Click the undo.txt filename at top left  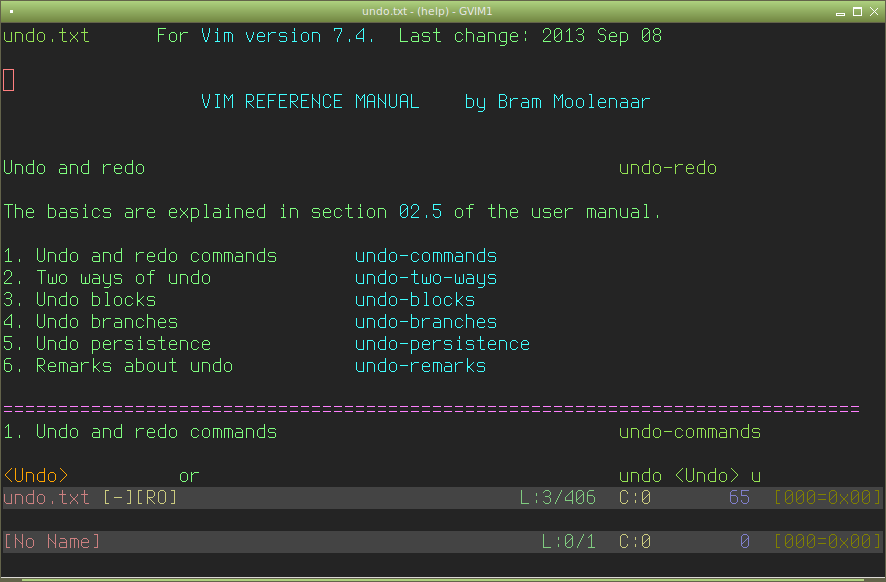(46, 36)
